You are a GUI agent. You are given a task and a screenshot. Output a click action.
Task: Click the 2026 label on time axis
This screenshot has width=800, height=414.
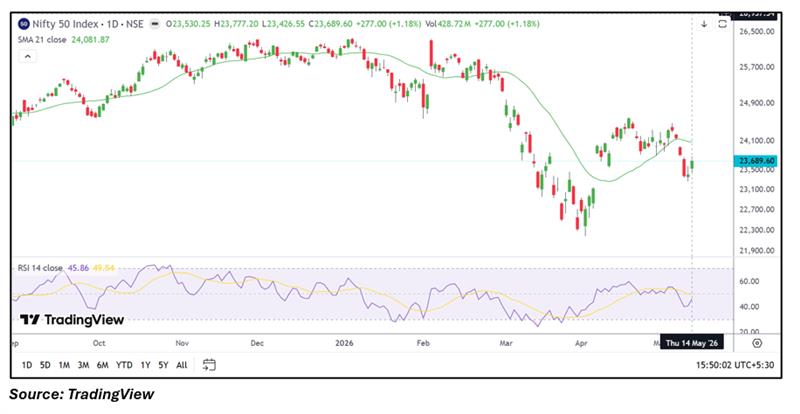tap(344, 343)
